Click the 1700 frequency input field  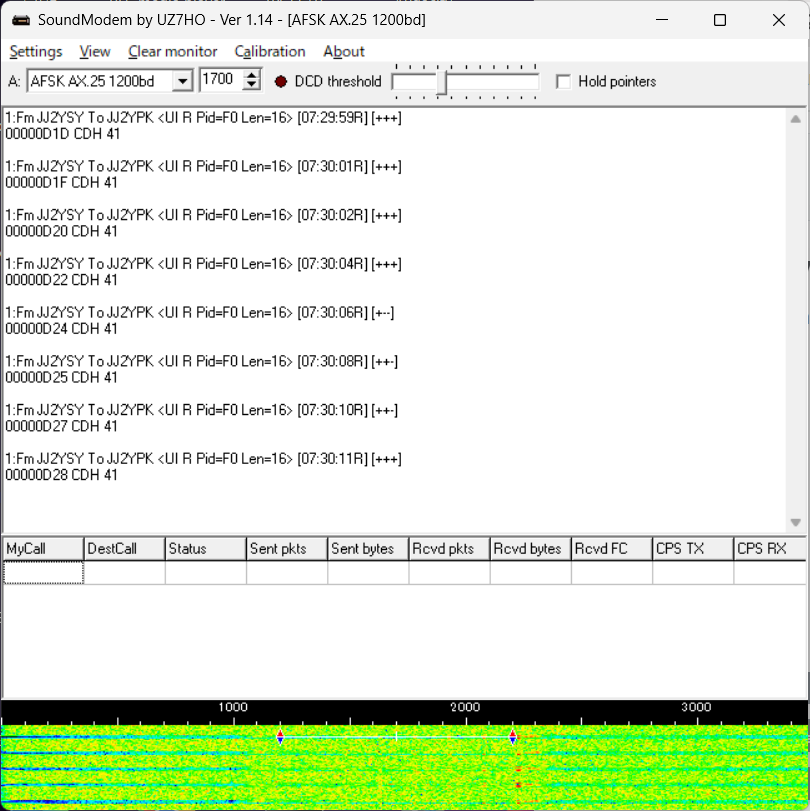(221, 80)
